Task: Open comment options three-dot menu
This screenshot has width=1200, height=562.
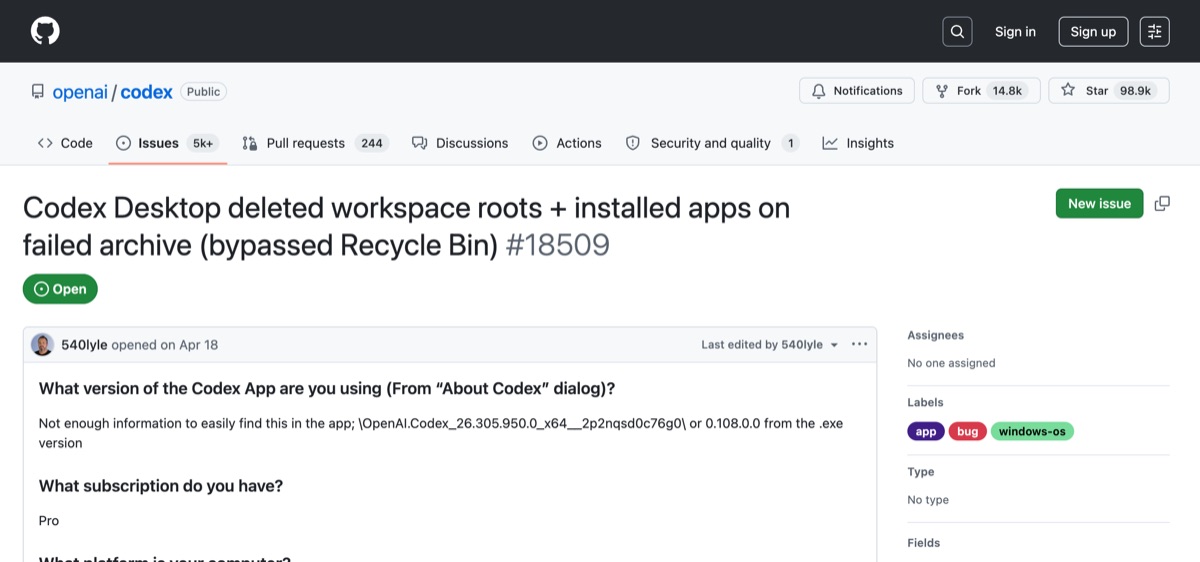Action: [860, 344]
